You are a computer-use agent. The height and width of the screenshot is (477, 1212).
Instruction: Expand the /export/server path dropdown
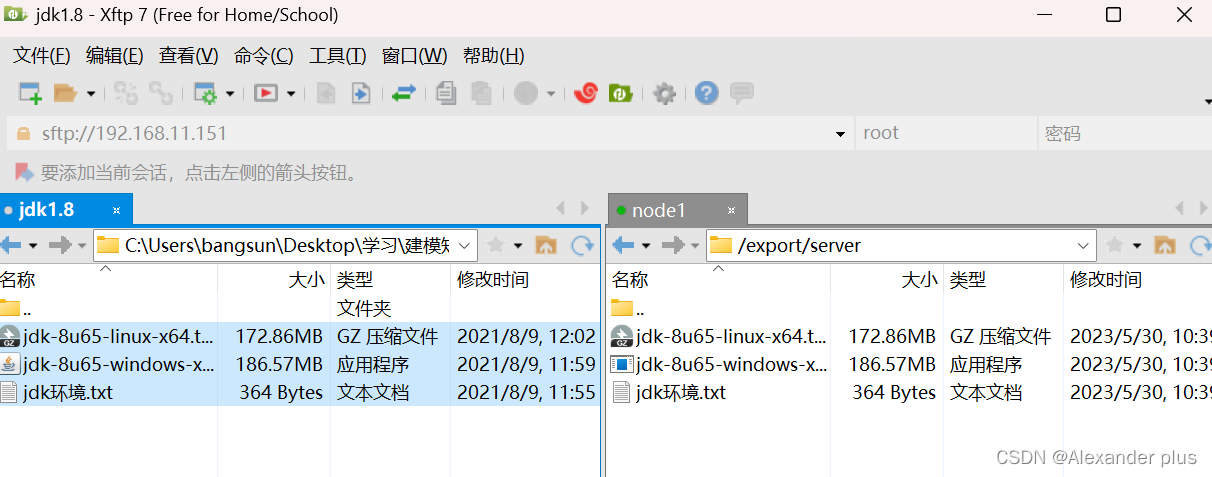(1085, 246)
